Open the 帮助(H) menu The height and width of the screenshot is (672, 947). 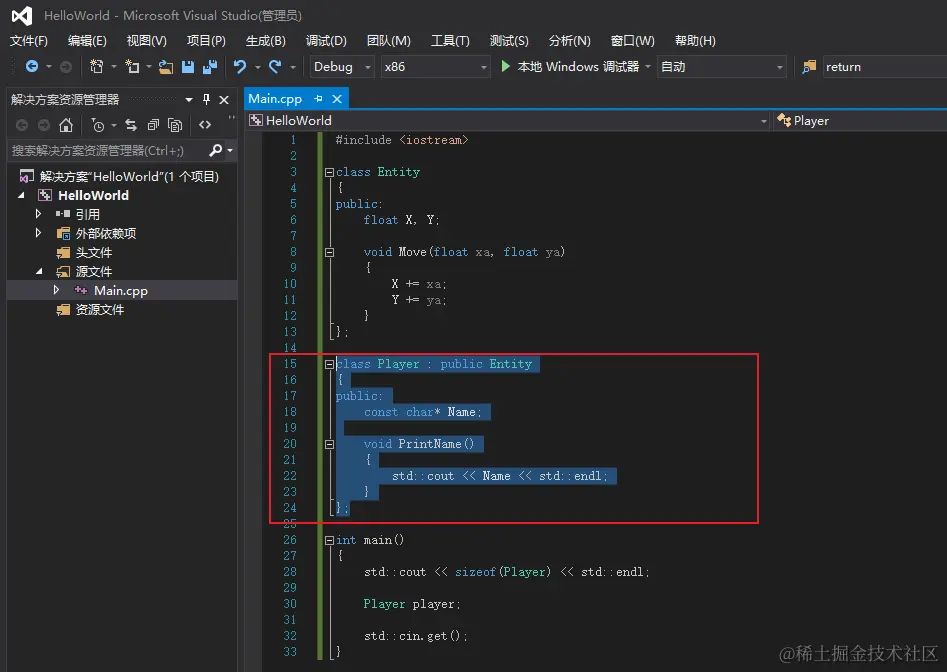pos(695,40)
